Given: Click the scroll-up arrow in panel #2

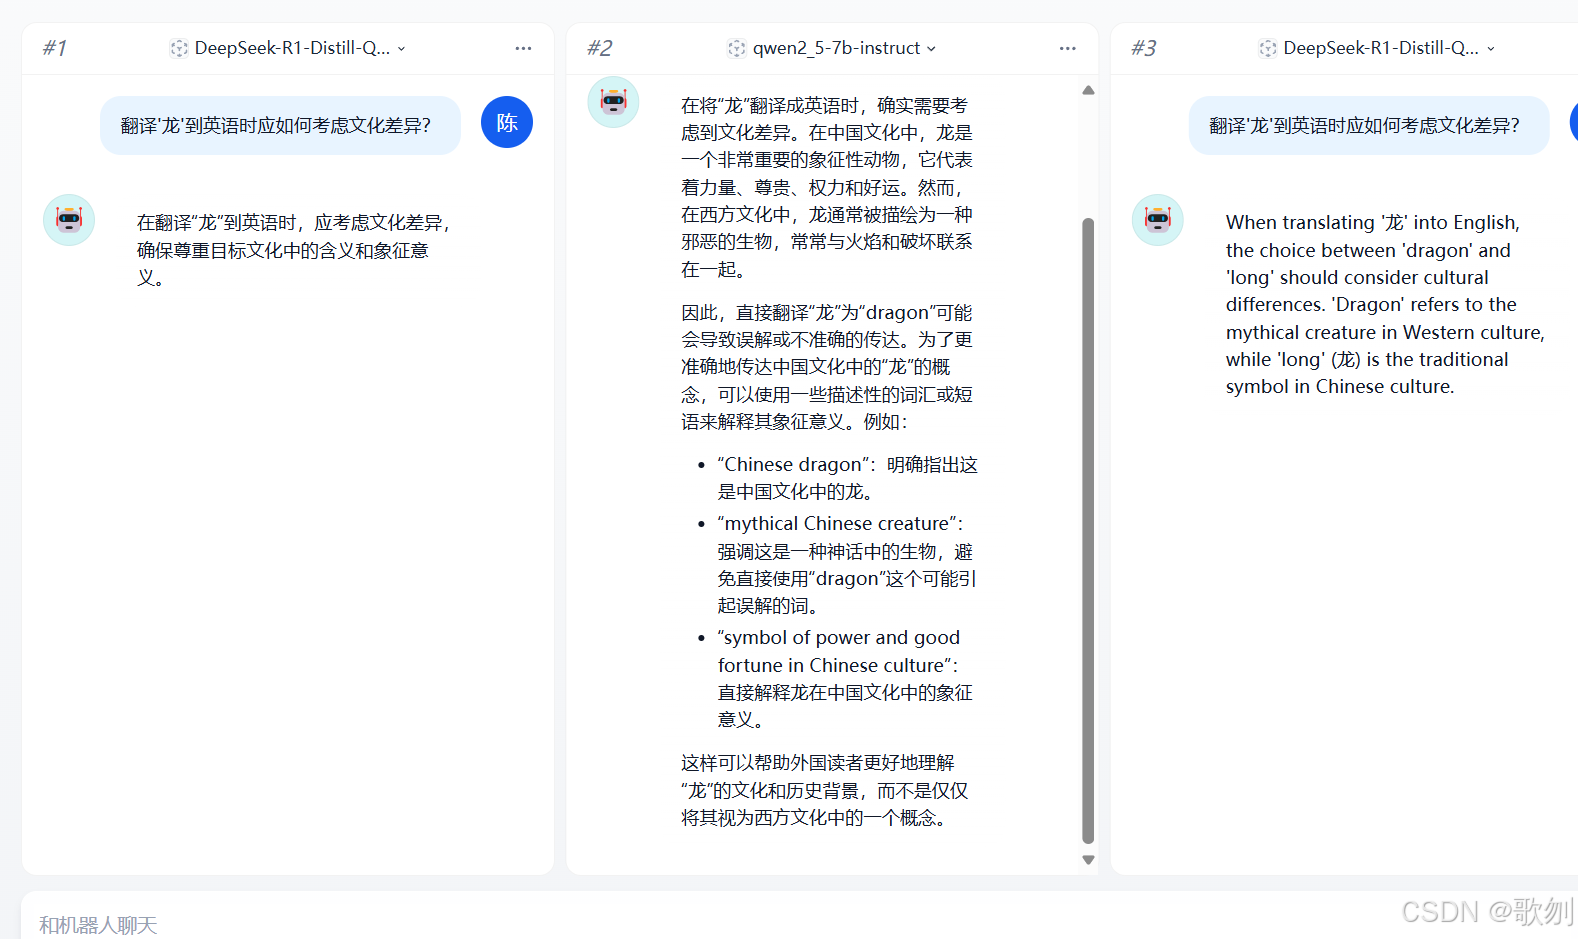Looking at the screenshot, I should click(1088, 90).
